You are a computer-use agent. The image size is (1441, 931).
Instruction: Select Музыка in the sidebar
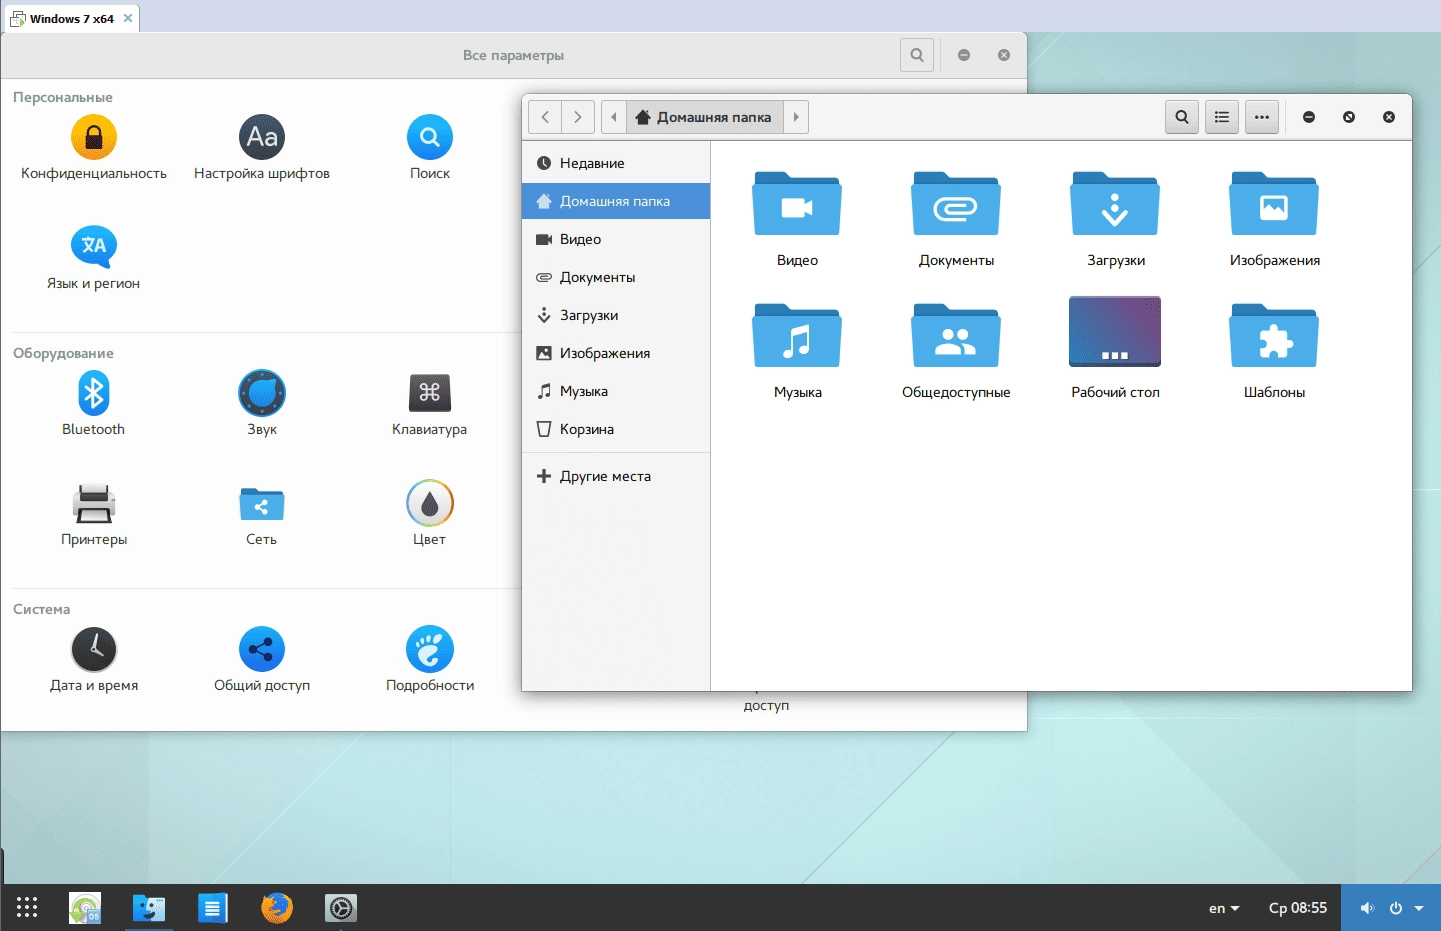(616, 391)
